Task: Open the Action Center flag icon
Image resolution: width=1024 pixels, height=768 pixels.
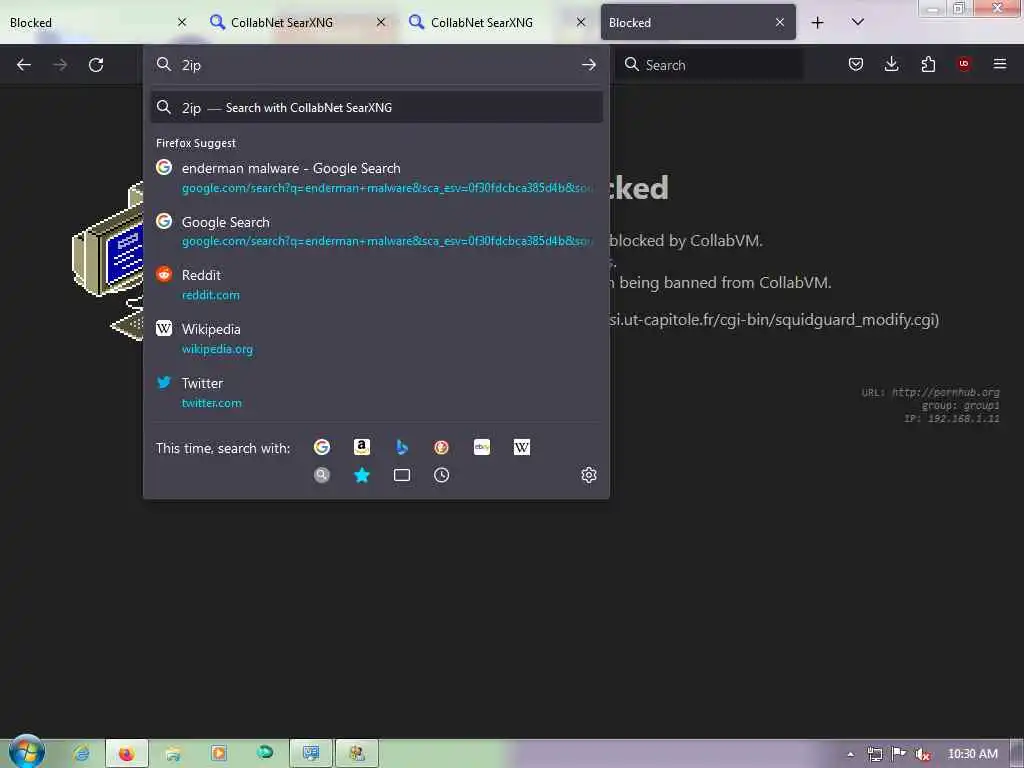Action: click(x=898, y=754)
